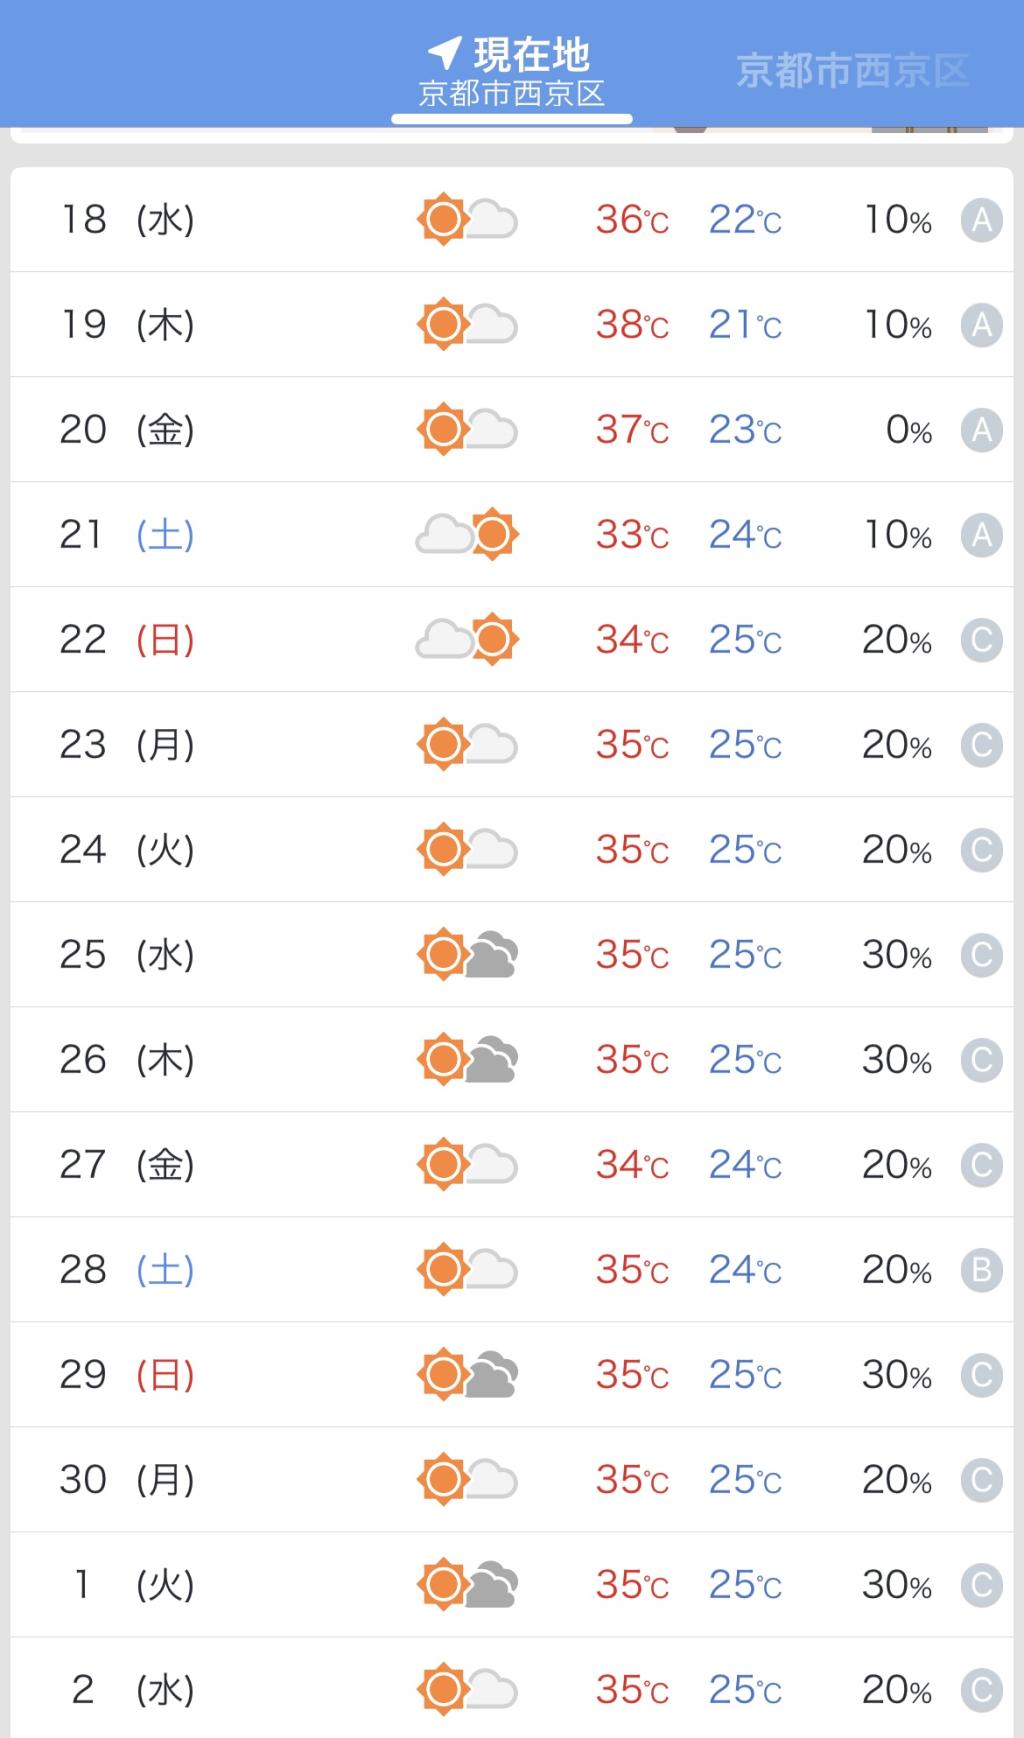The width and height of the screenshot is (1024, 1738).
Task: Tap the 0% rain chance on the 20th
Action: [908, 430]
